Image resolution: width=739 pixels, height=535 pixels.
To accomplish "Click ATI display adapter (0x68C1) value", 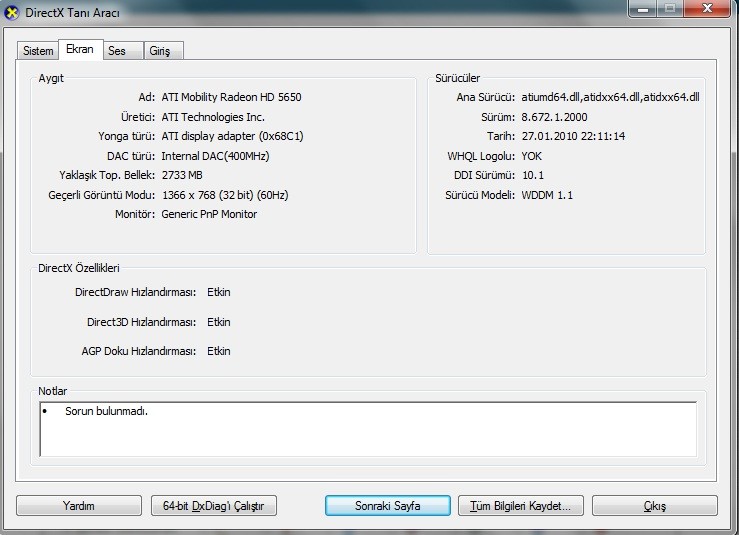I will (232, 136).
